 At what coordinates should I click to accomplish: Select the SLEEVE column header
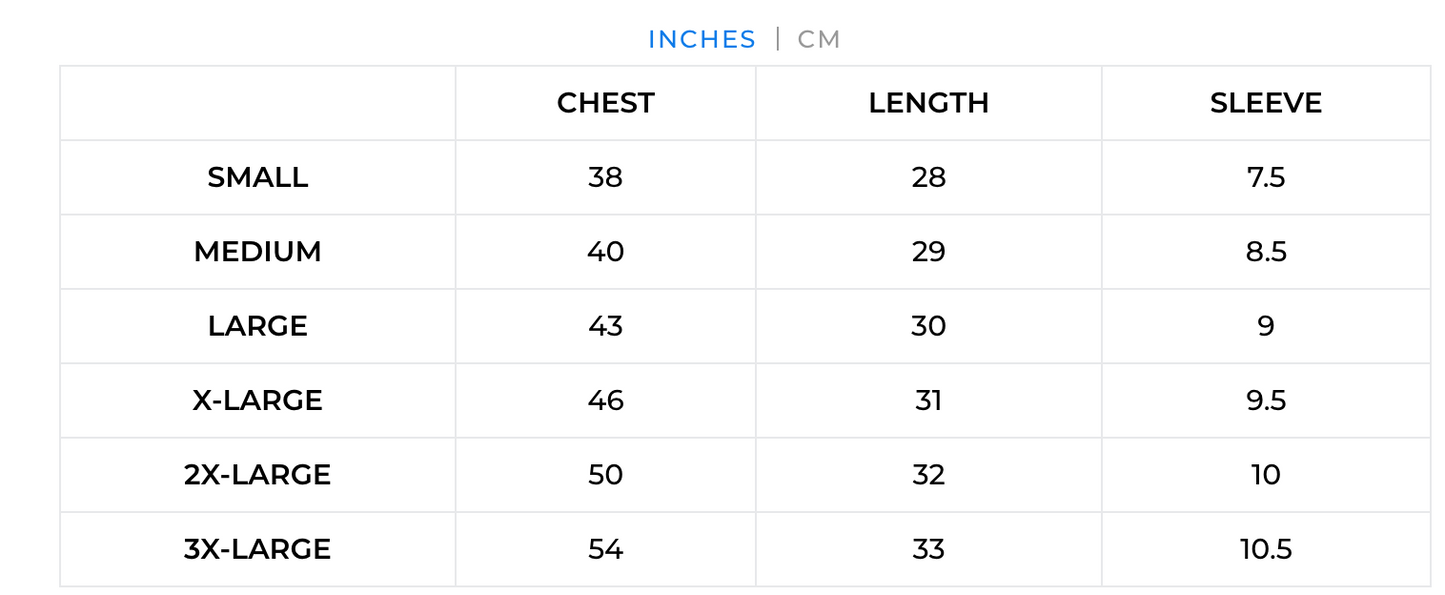[1266, 103]
